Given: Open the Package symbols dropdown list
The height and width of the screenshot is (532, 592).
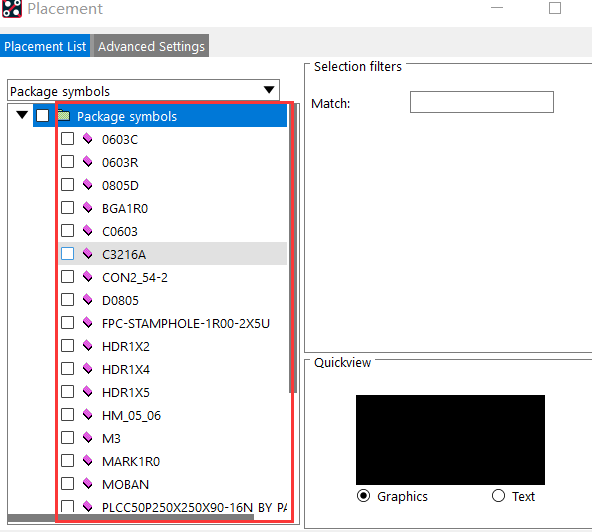Looking at the screenshot, I should (269, 90).
